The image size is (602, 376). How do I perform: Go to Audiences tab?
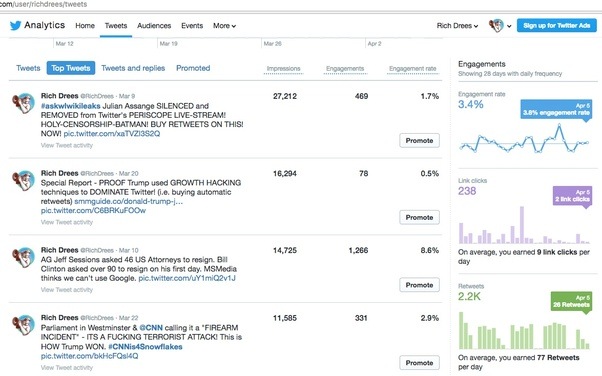point(154,26)
